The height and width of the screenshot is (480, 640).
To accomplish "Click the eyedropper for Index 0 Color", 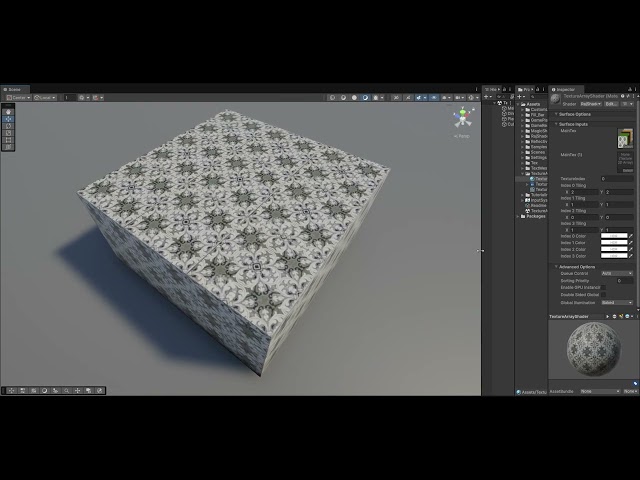I will tap(631, 236).
